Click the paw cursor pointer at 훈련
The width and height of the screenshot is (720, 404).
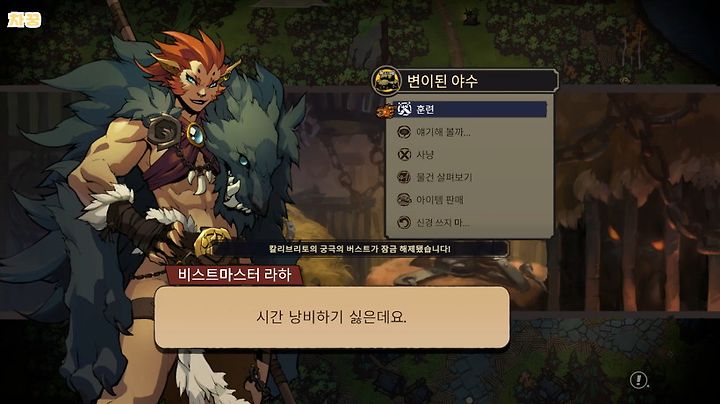point(385,111)
